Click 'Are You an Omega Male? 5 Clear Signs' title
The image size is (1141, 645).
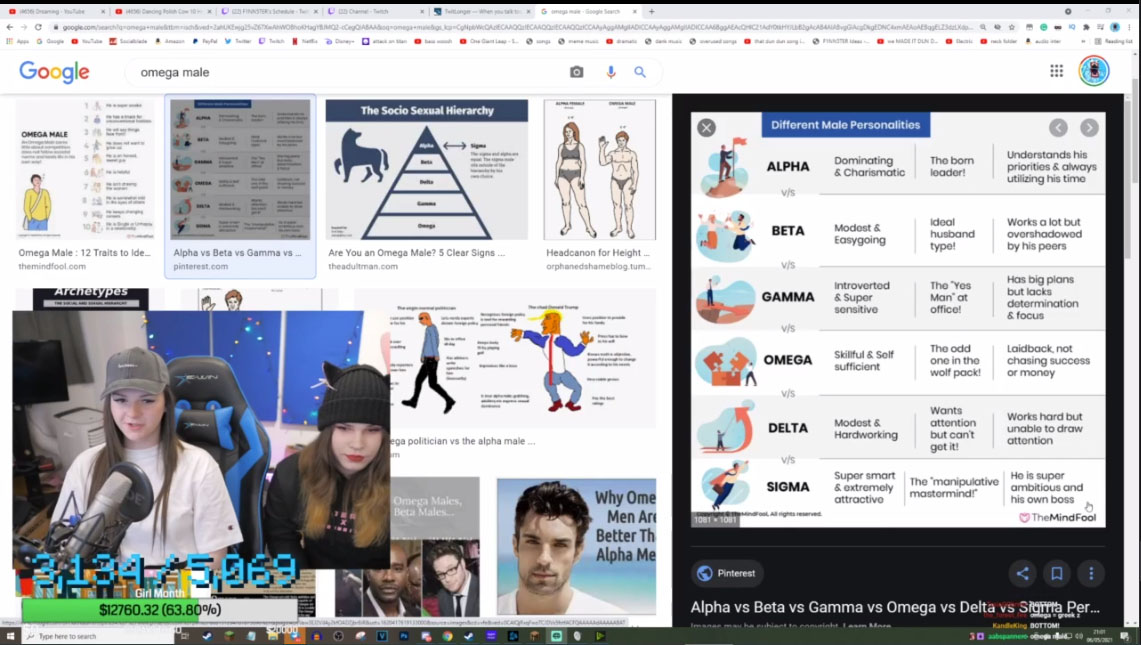tap(416, 253)
